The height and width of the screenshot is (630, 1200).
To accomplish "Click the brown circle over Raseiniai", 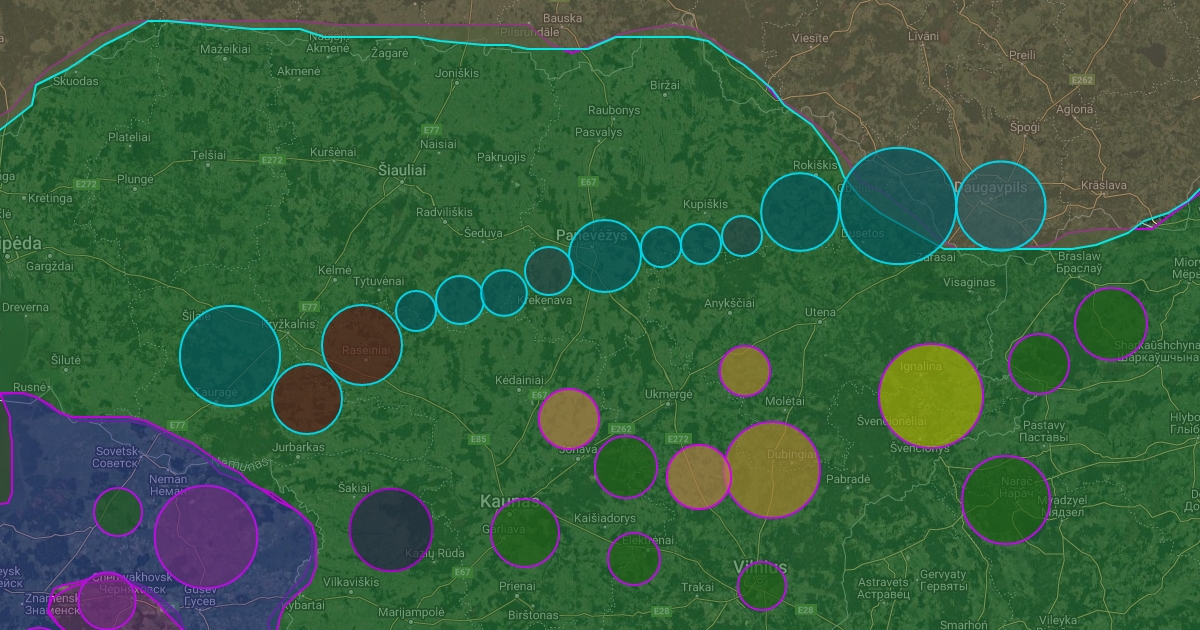I will click(x=362, y=345).
